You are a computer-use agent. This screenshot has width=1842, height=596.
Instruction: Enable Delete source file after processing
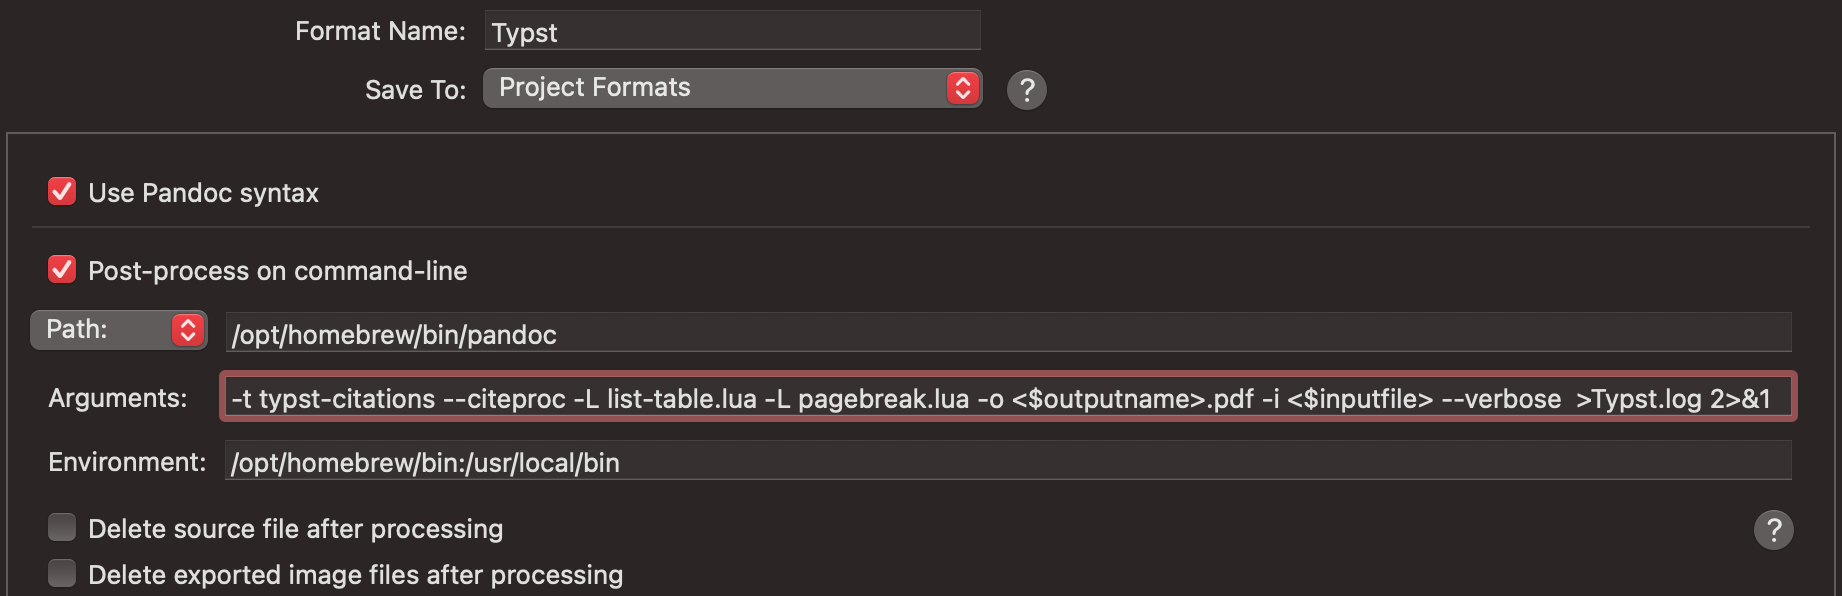tap(62, 527)
